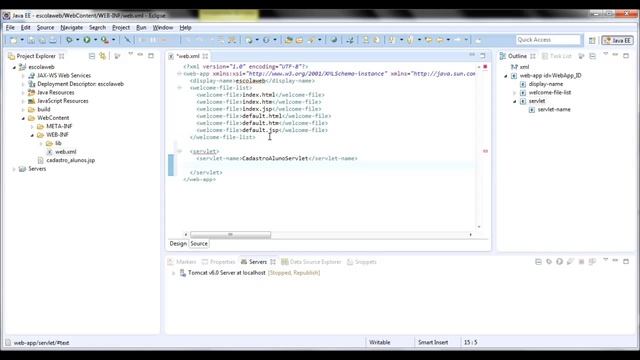Switch to the Task List tab
640x360 pixels.
click(556, 56)
